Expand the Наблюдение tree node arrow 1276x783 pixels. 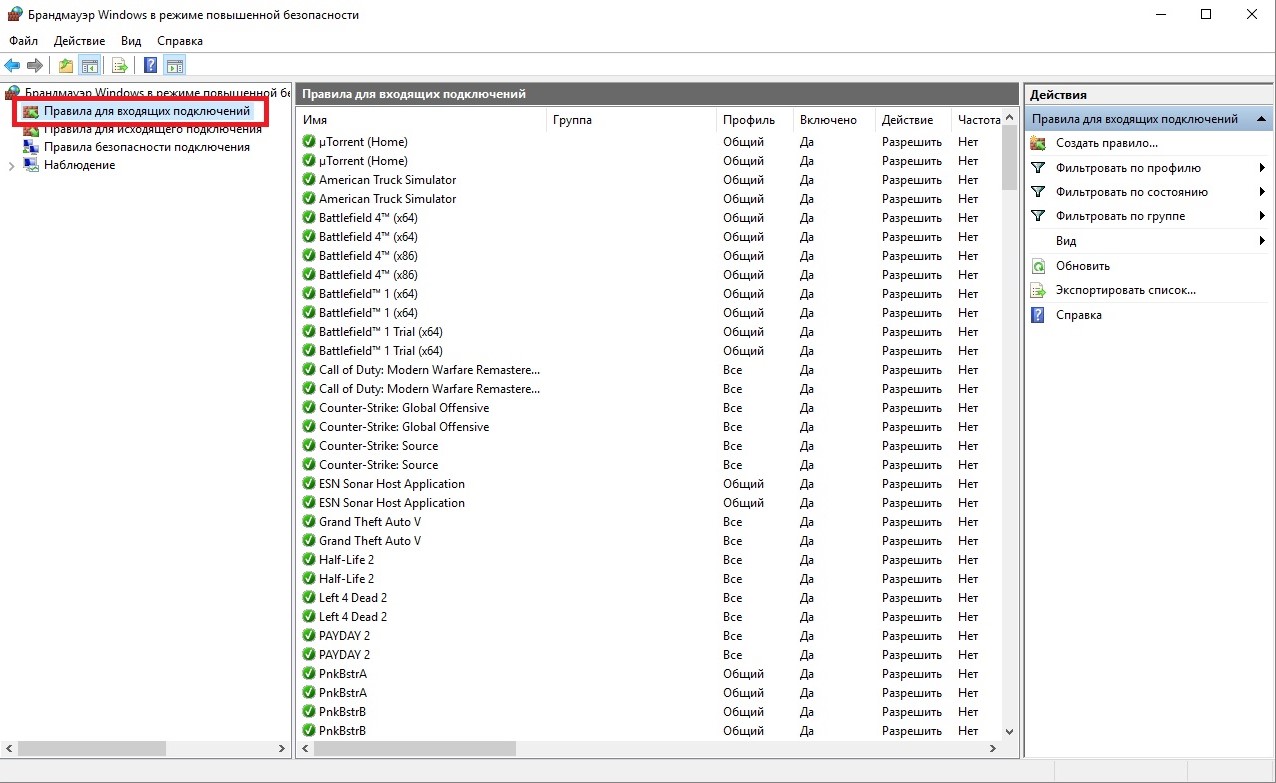point(12,166)
